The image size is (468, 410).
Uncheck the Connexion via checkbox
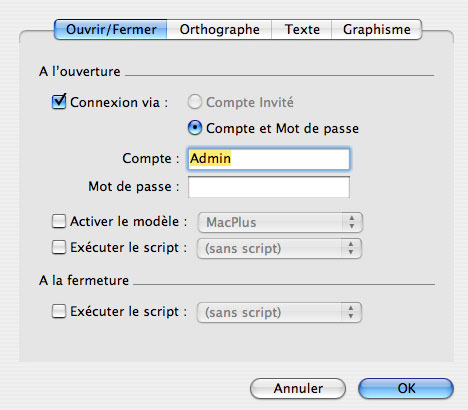tap(59, 102)
